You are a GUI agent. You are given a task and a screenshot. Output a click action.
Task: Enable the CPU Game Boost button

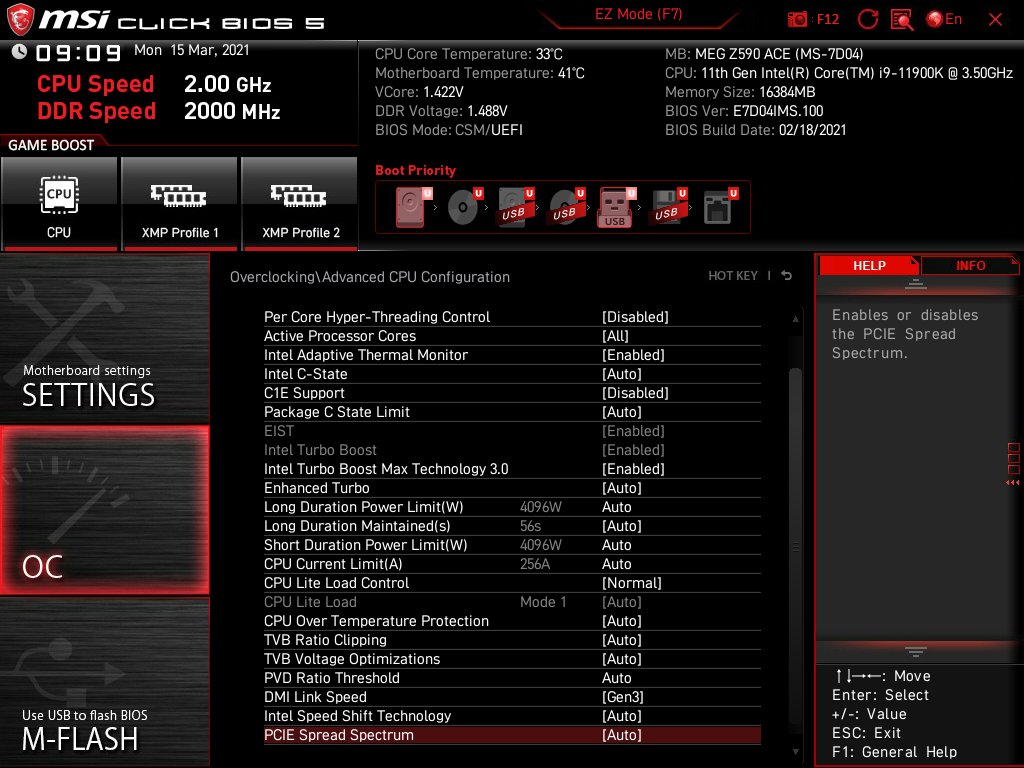click(59, 204)
